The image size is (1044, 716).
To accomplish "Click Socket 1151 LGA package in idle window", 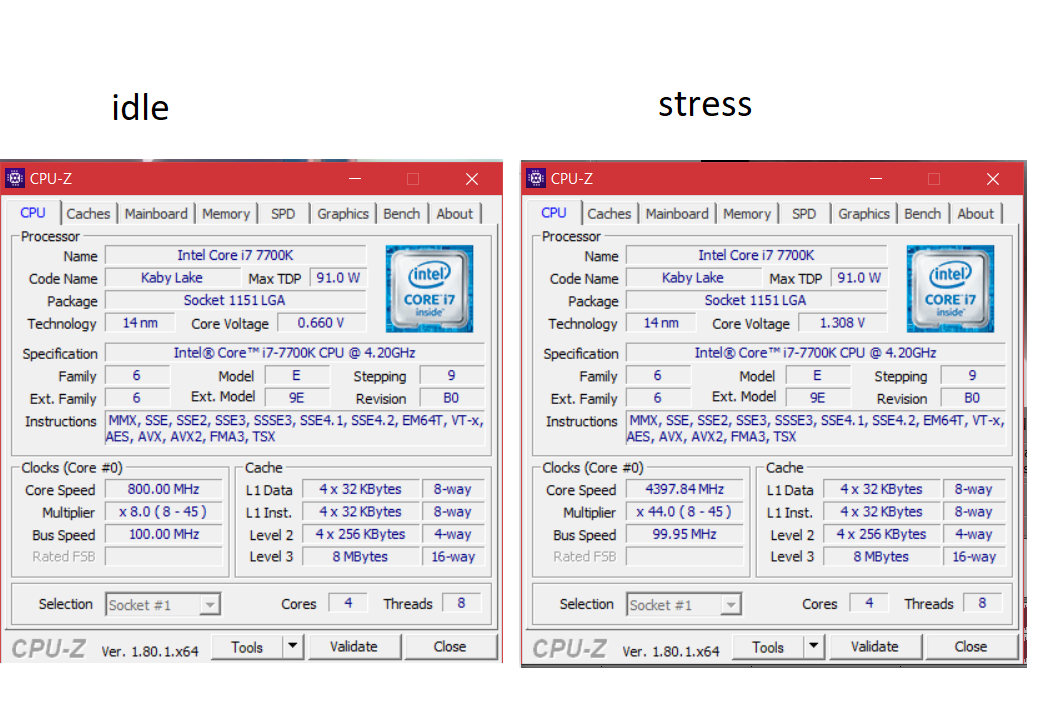I will [236, 300].
